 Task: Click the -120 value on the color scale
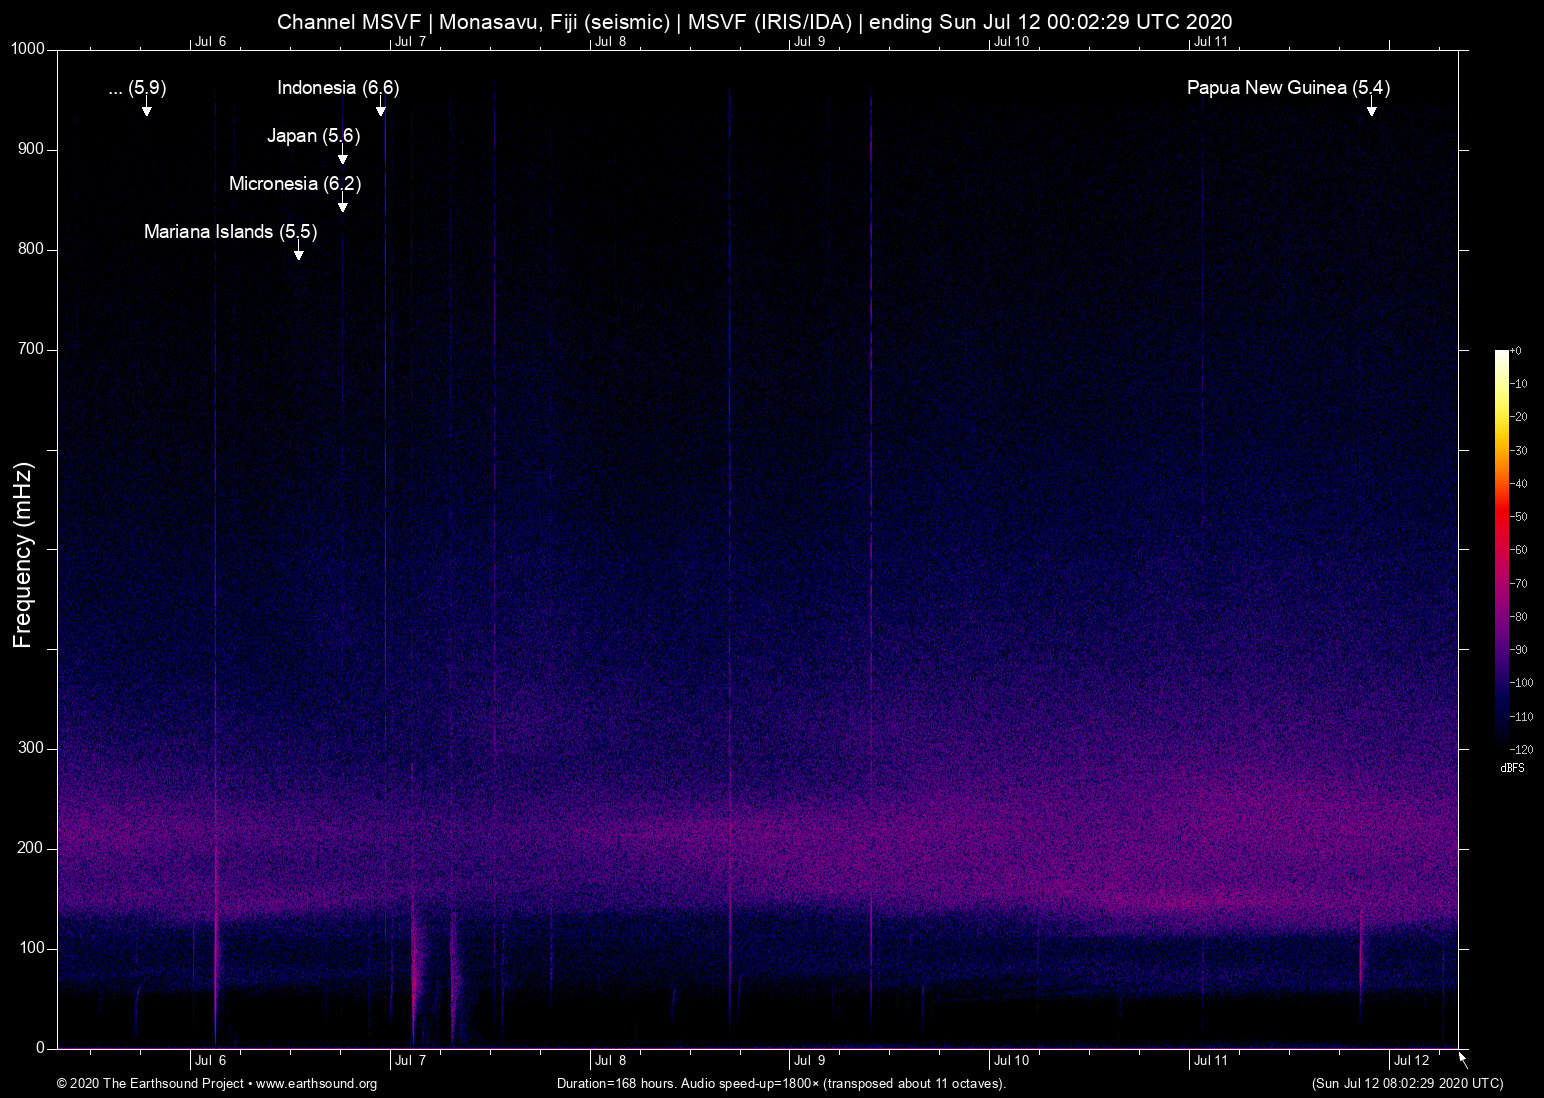(x=1521, y=749)
